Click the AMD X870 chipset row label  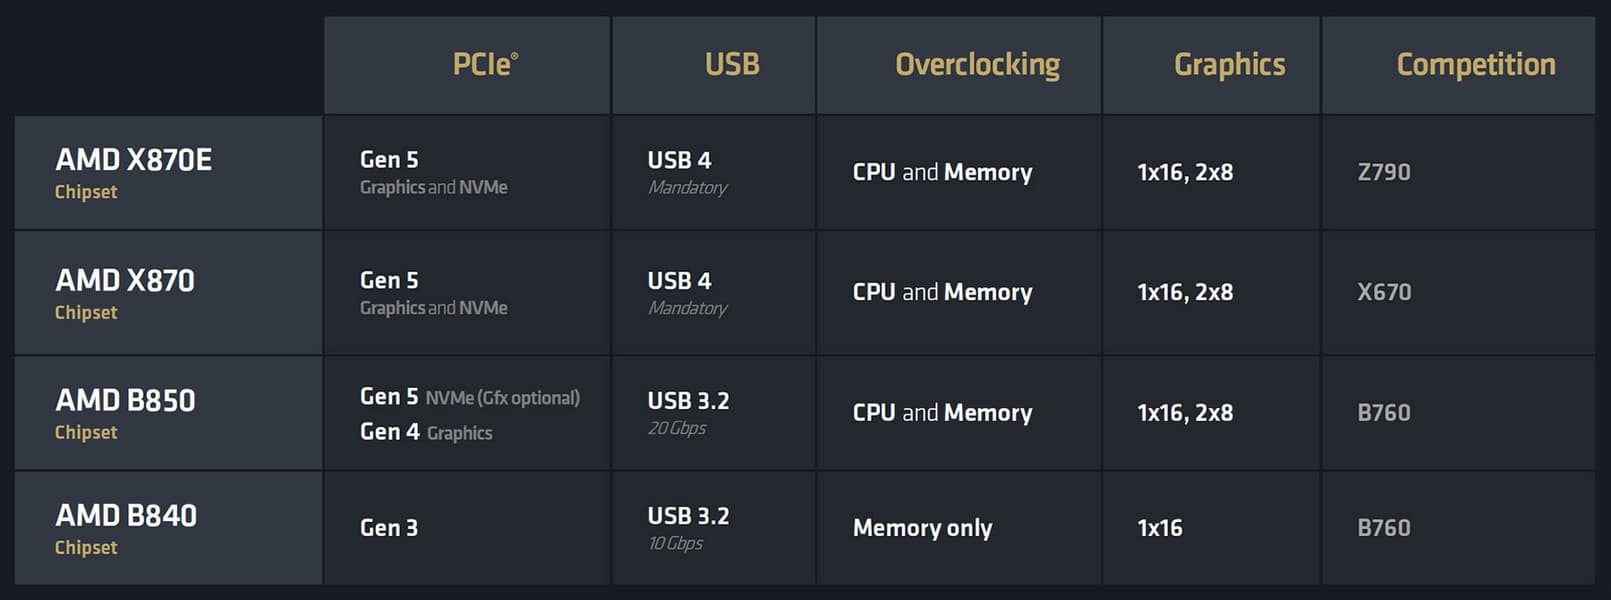coord(125,292)
